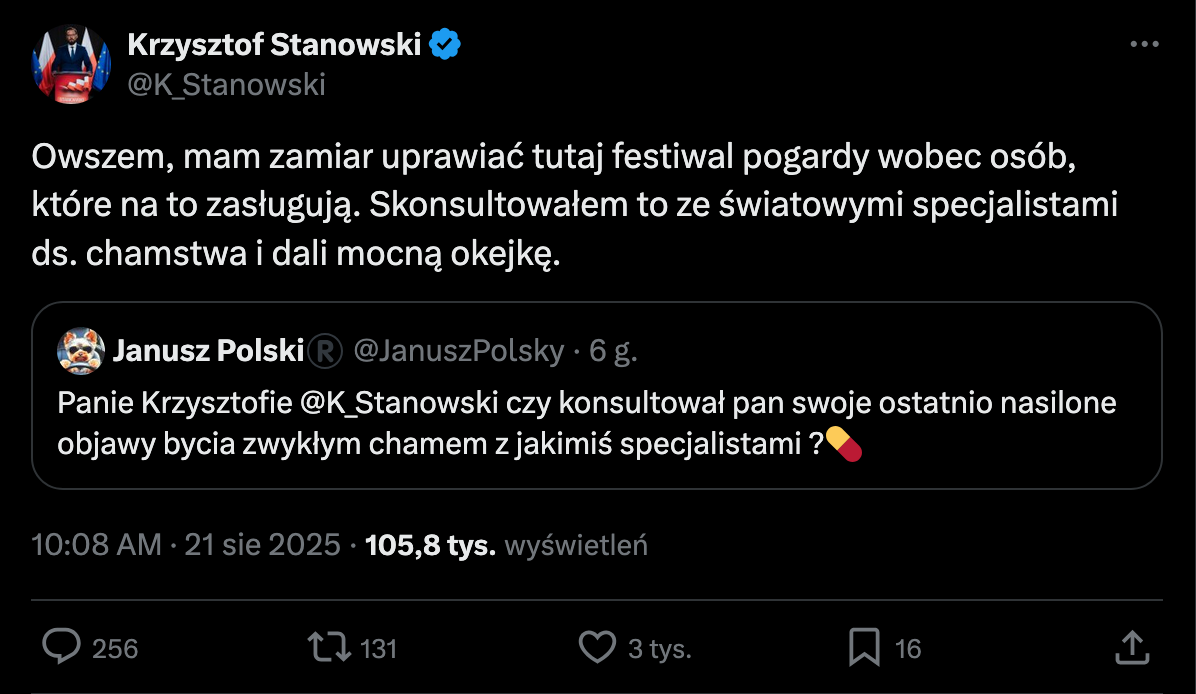Like the tweet with heart icon
The width and height of the screenshot is (1196, 694).
[x=597, y=648]
